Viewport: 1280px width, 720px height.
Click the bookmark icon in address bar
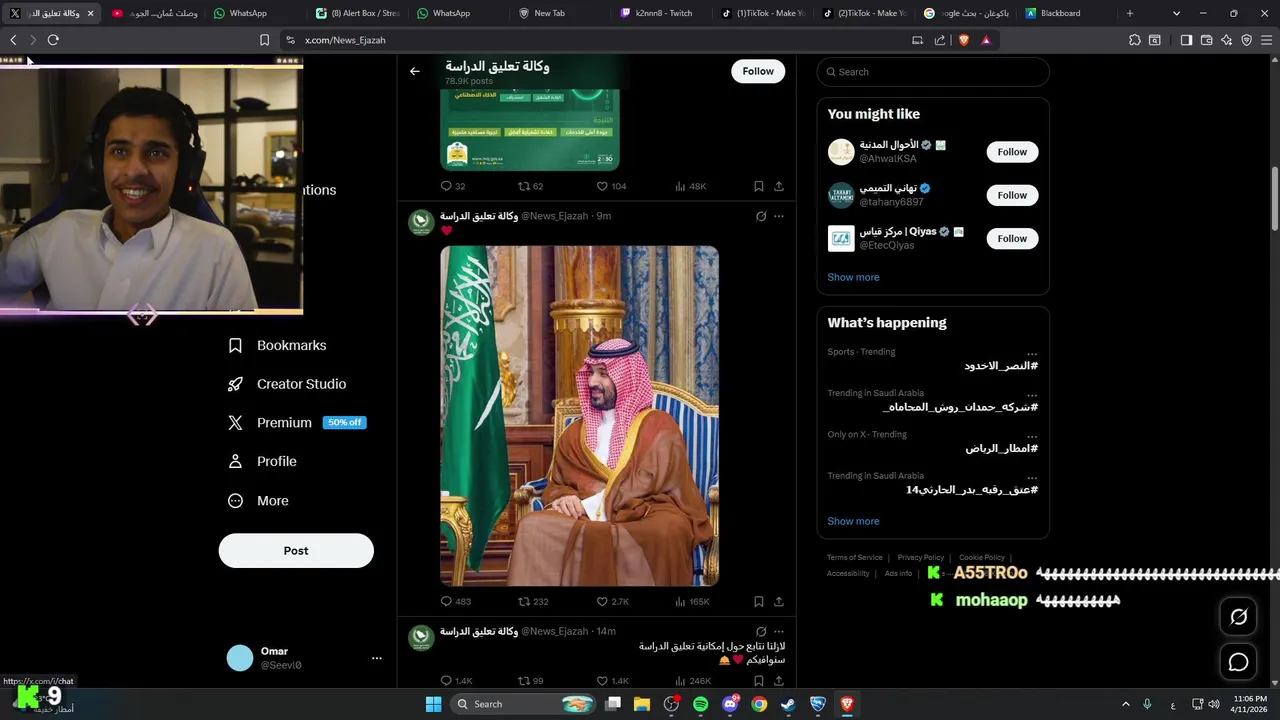264,40
